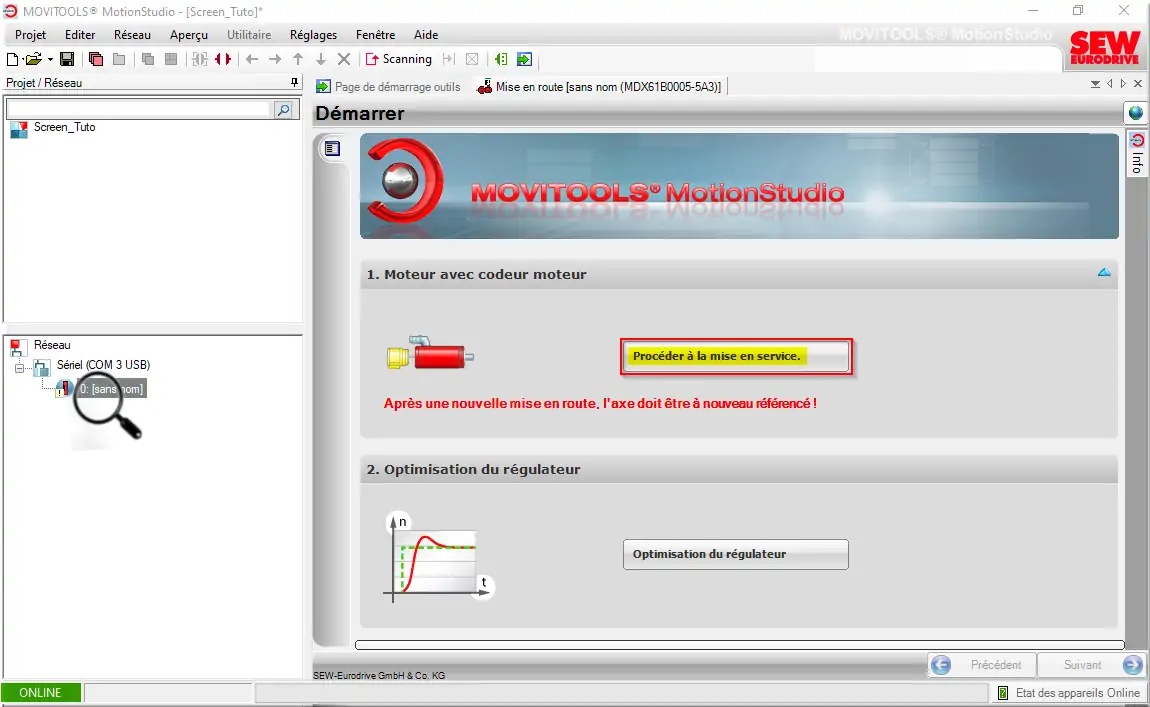Screen dimensions: 1150x707
Task: Open the Aperçu menu
Action: pyautogui.click(x=188, y=34)
